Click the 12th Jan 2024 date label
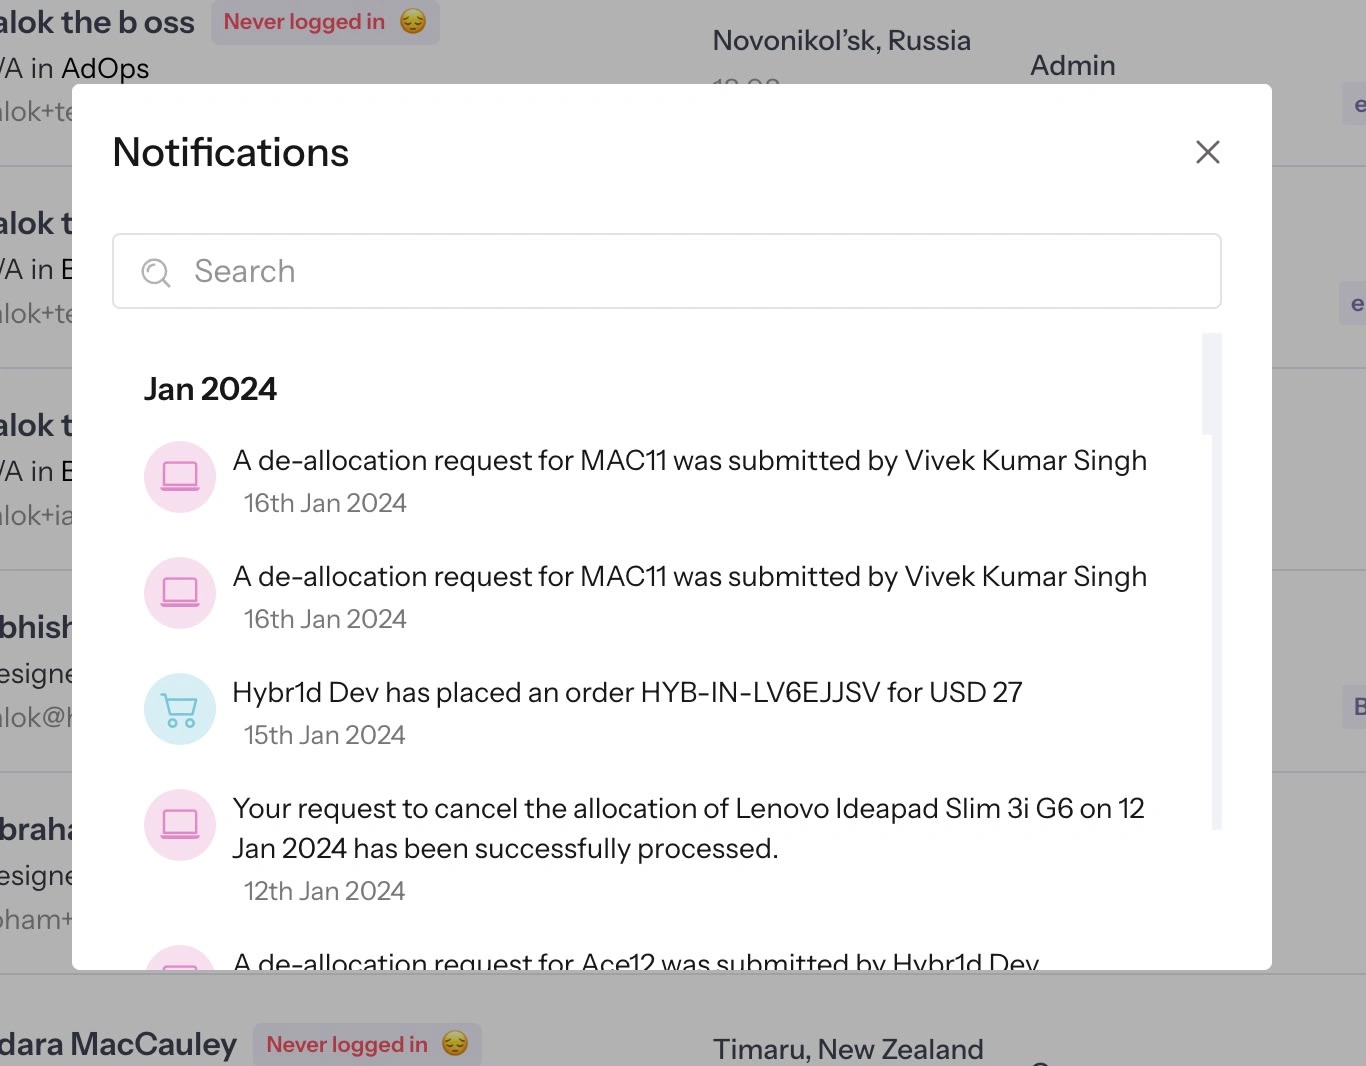The height and width of the screenshot is (1066, 1366). [325, 891]
